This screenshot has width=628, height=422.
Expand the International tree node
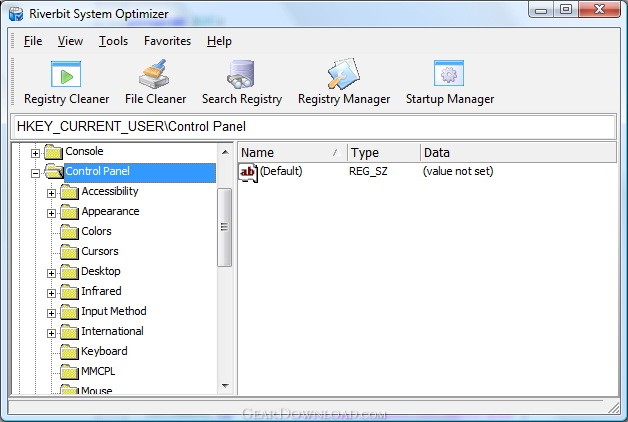point(52,332)
